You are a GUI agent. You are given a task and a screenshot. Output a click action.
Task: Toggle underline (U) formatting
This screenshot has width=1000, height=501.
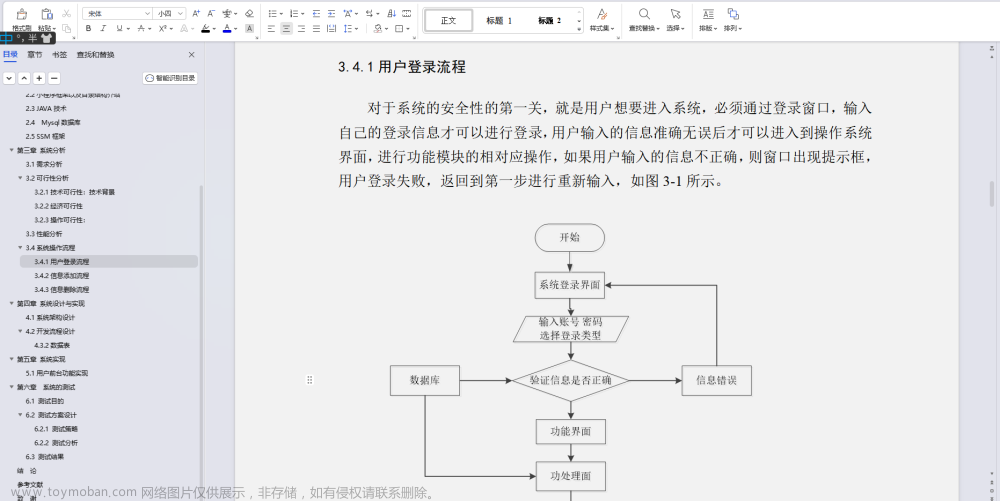click(x=119, y=28)
